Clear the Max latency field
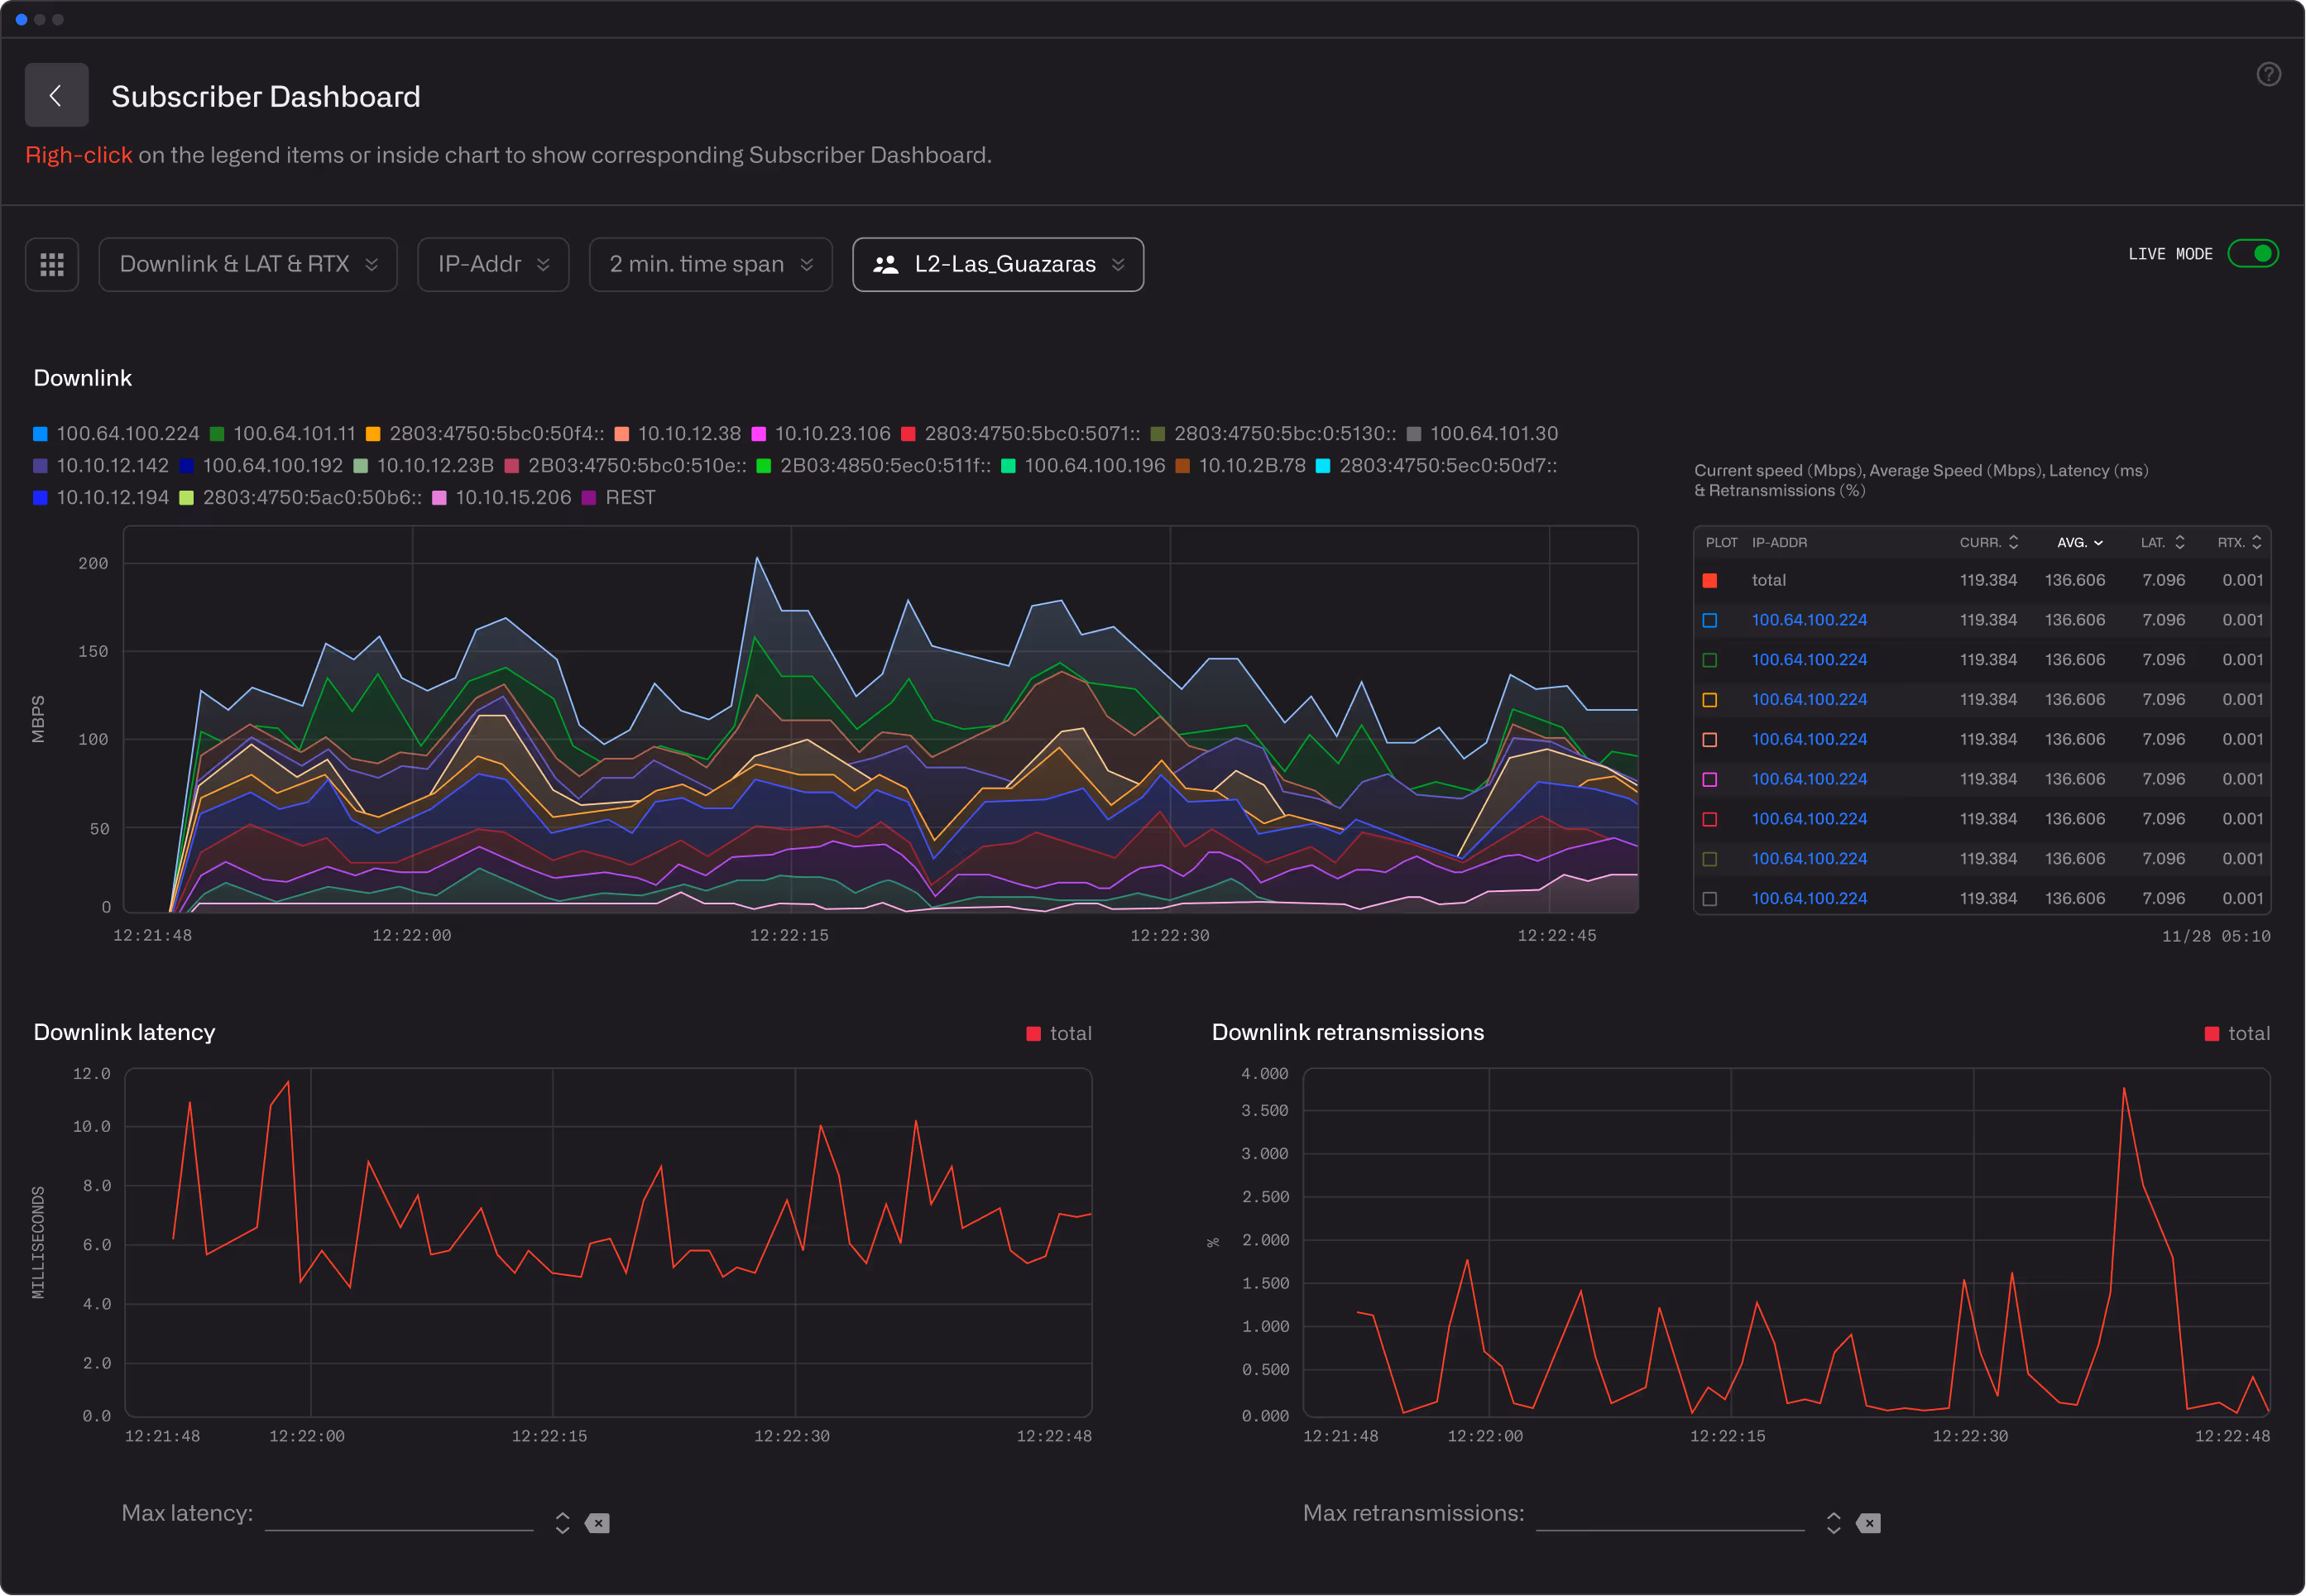Screen dimensions: 2306x1596 (597, 1523)
